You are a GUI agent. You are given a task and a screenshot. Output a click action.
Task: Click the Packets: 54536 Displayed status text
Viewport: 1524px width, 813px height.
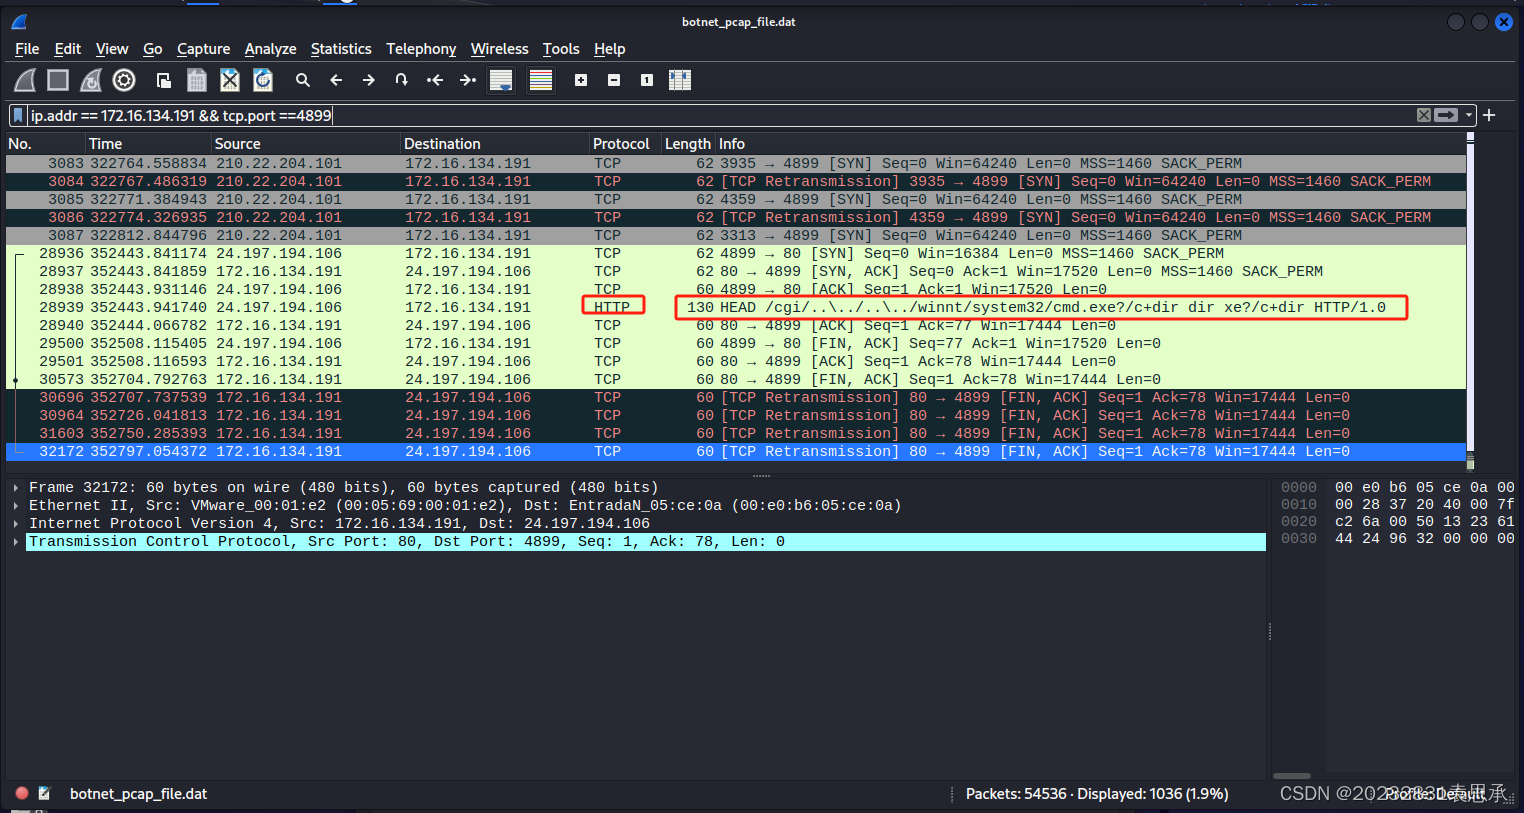1097,794
